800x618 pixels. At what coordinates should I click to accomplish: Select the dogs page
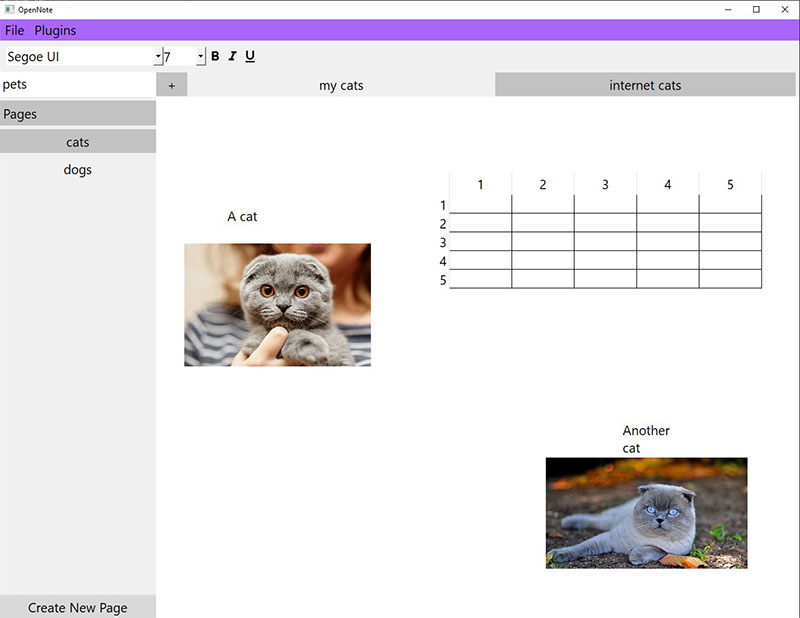pyautogui.click(x=78, y=169)
